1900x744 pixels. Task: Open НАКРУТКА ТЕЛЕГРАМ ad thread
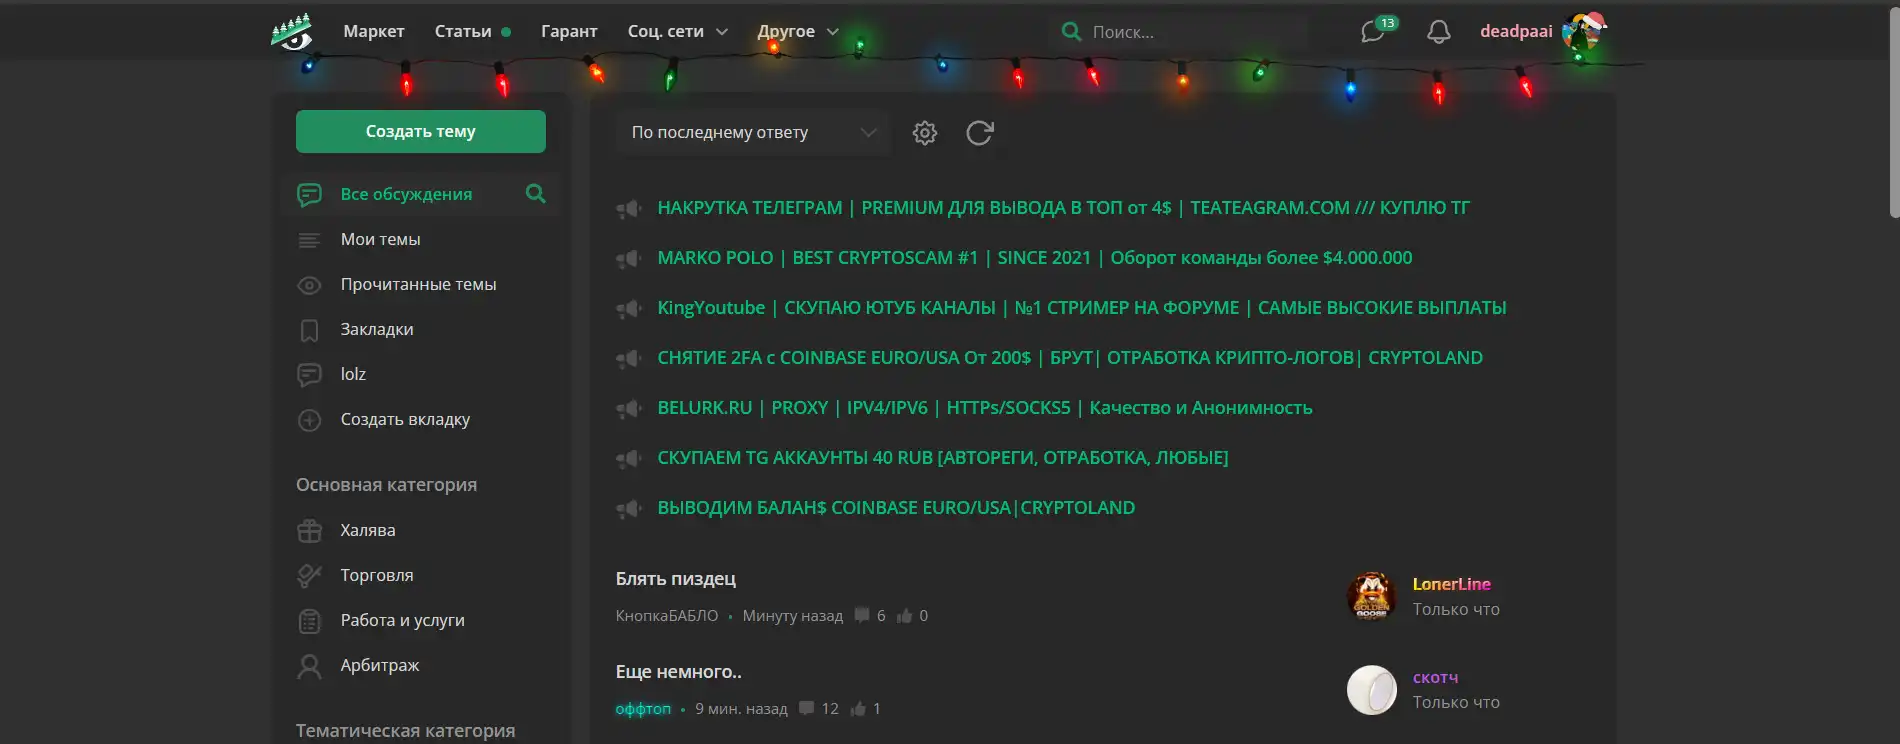pos(1063,208)
